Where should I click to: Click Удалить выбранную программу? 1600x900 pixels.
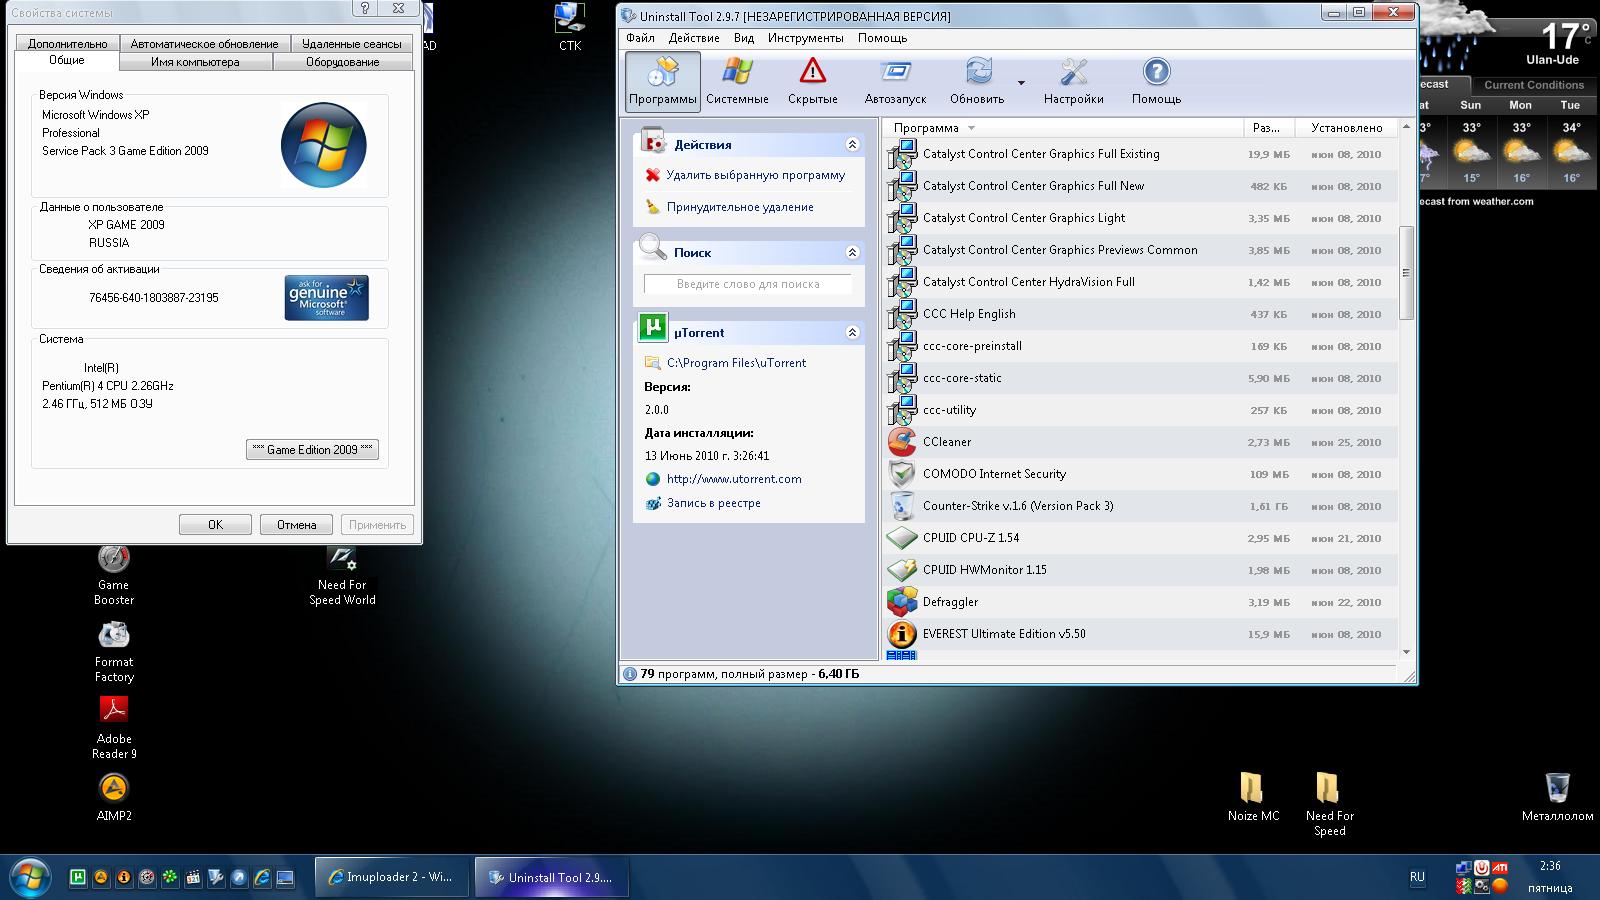click(x=755, y=175)
